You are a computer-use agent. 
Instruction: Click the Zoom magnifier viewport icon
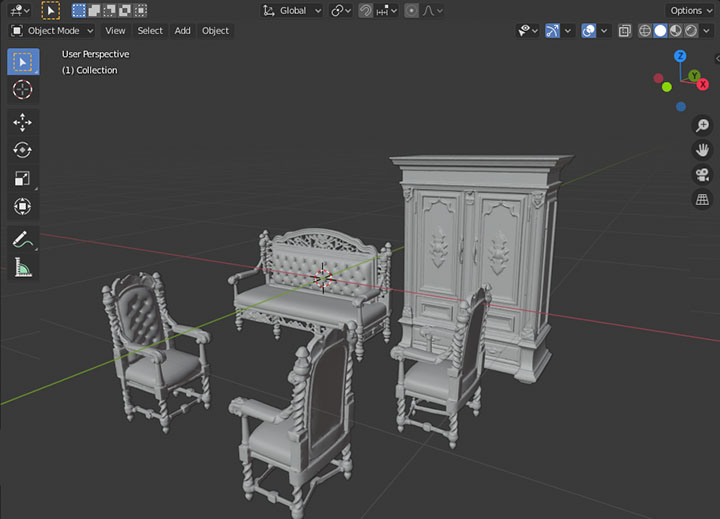[x=702, y=125]
